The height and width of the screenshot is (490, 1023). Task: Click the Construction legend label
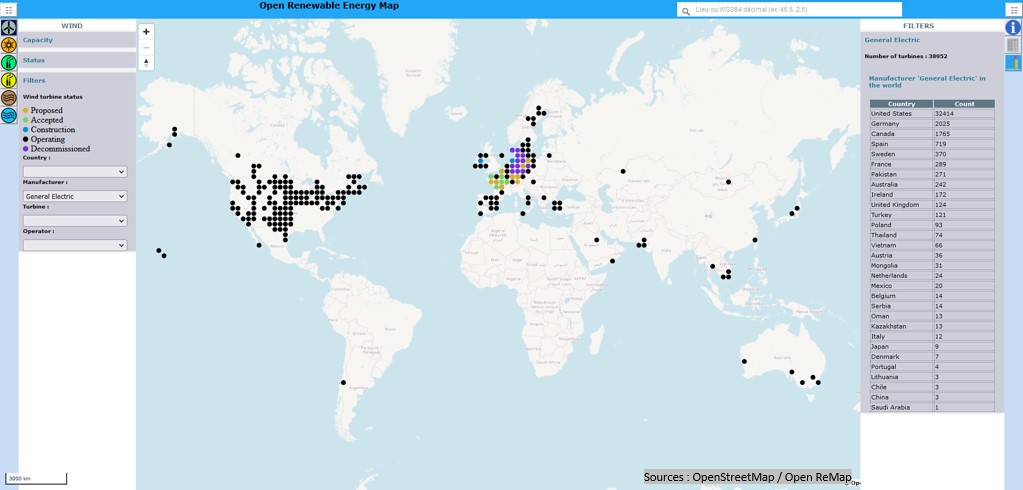tap(53, 129)
